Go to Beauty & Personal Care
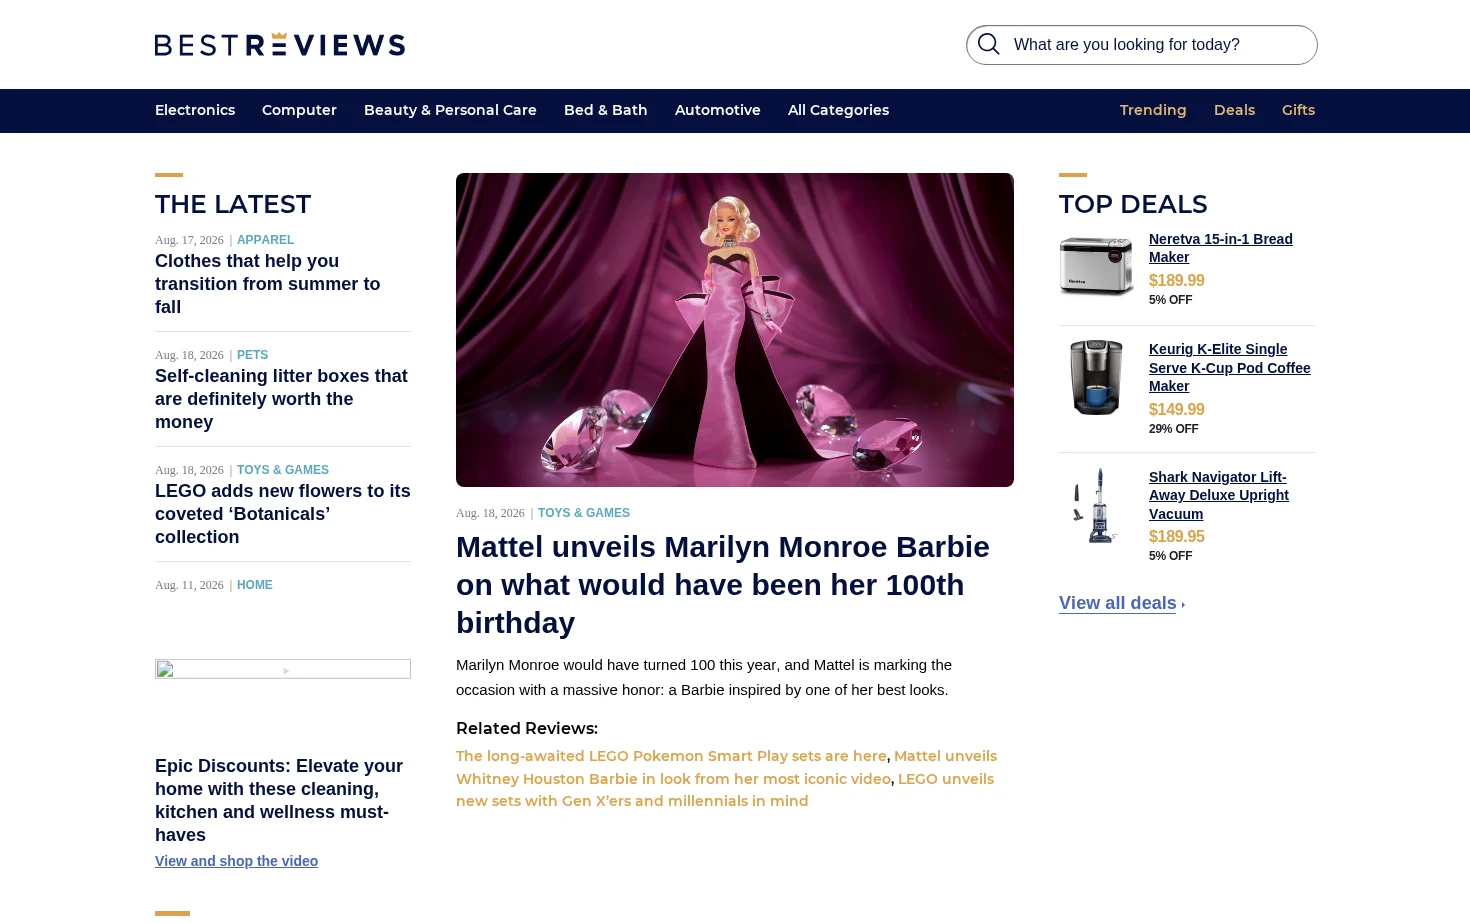The image size is (1470, 923). pyautogui.click(x=450, y=110)
